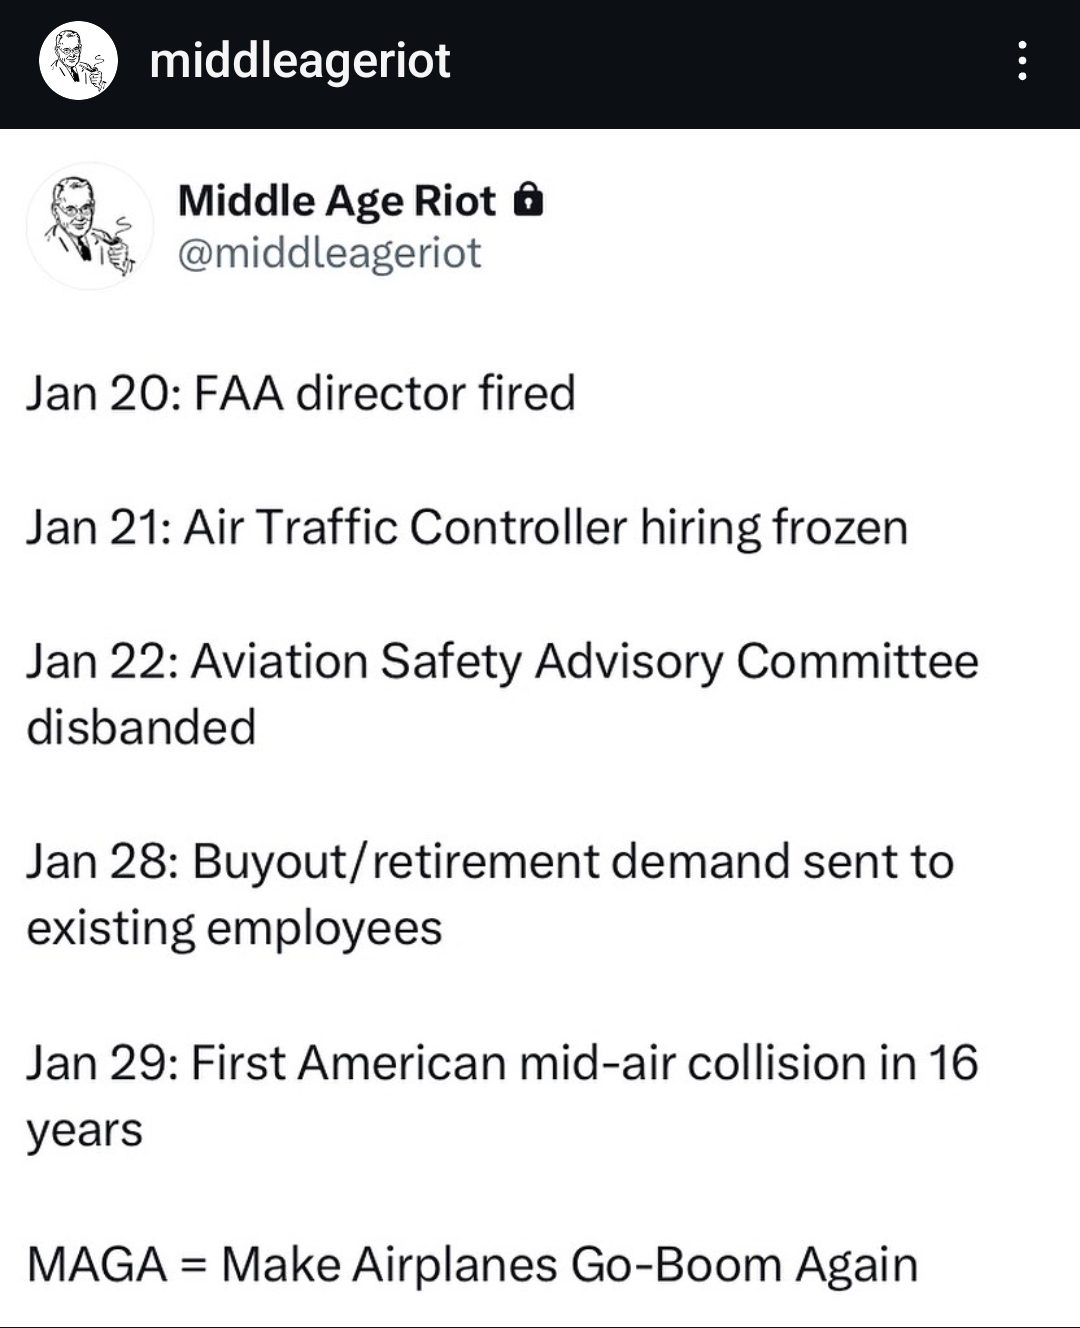Click the word "disbanded"
The width and height of the screenshot is (1080, 1328).
pyautogui.click(x=141, y=727)
